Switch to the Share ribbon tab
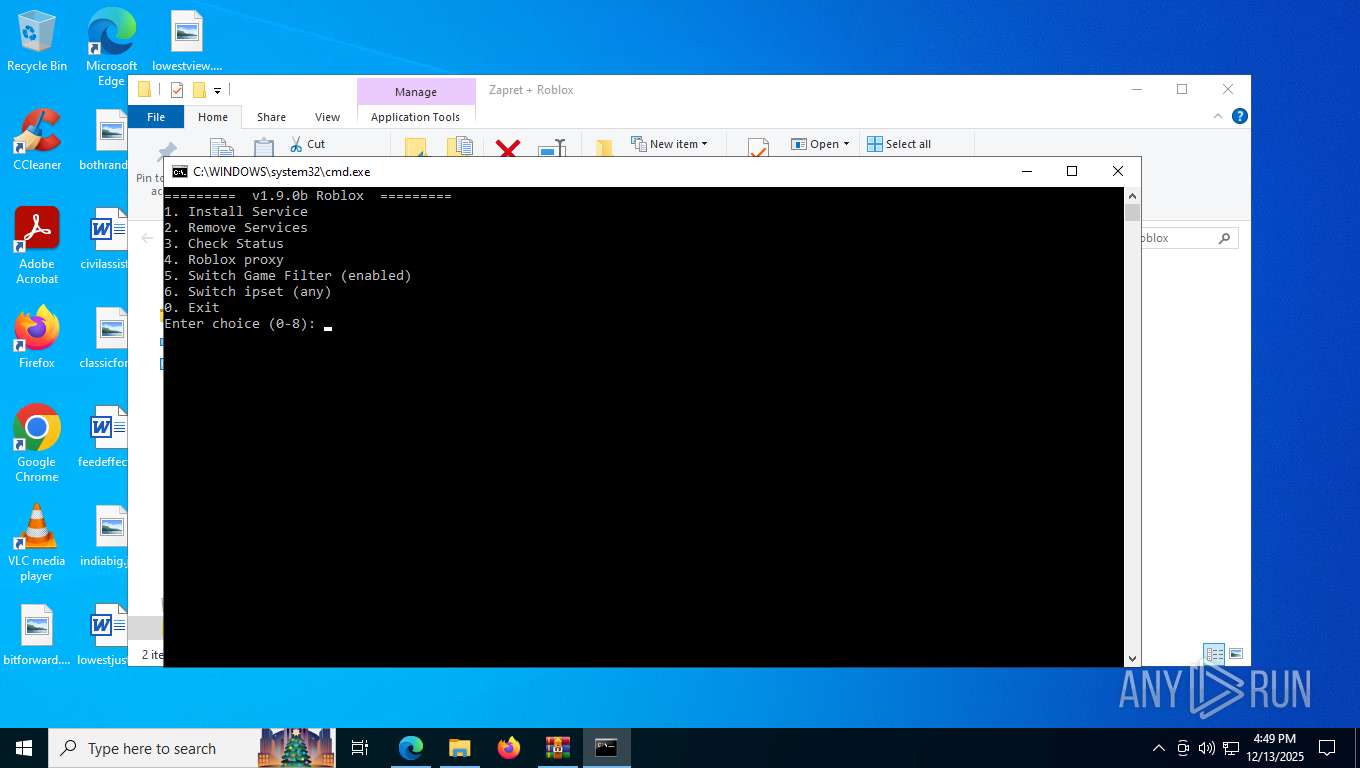The height and width of the screenshot is (768, 1360). tap(271, 117)
